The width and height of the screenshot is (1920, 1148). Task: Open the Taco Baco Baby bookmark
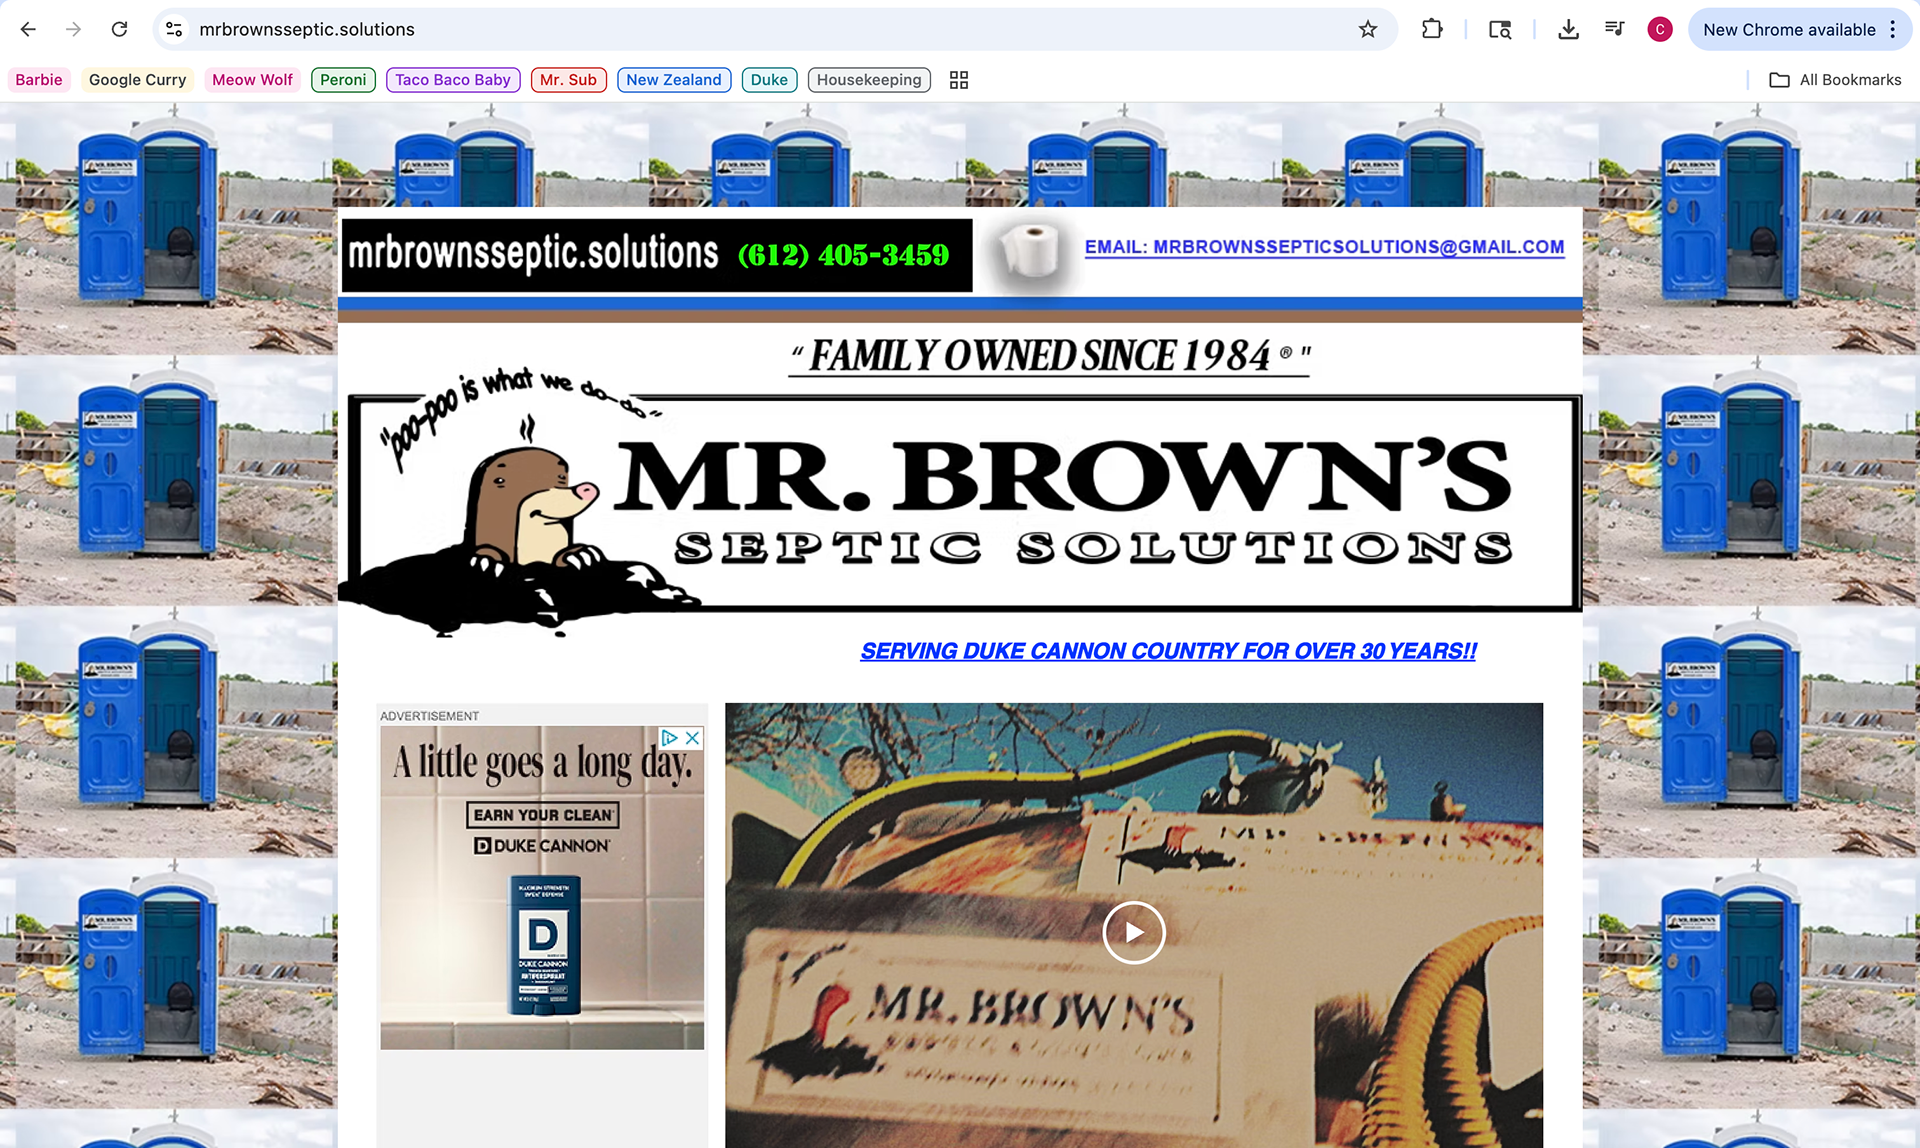coord(452,80)
